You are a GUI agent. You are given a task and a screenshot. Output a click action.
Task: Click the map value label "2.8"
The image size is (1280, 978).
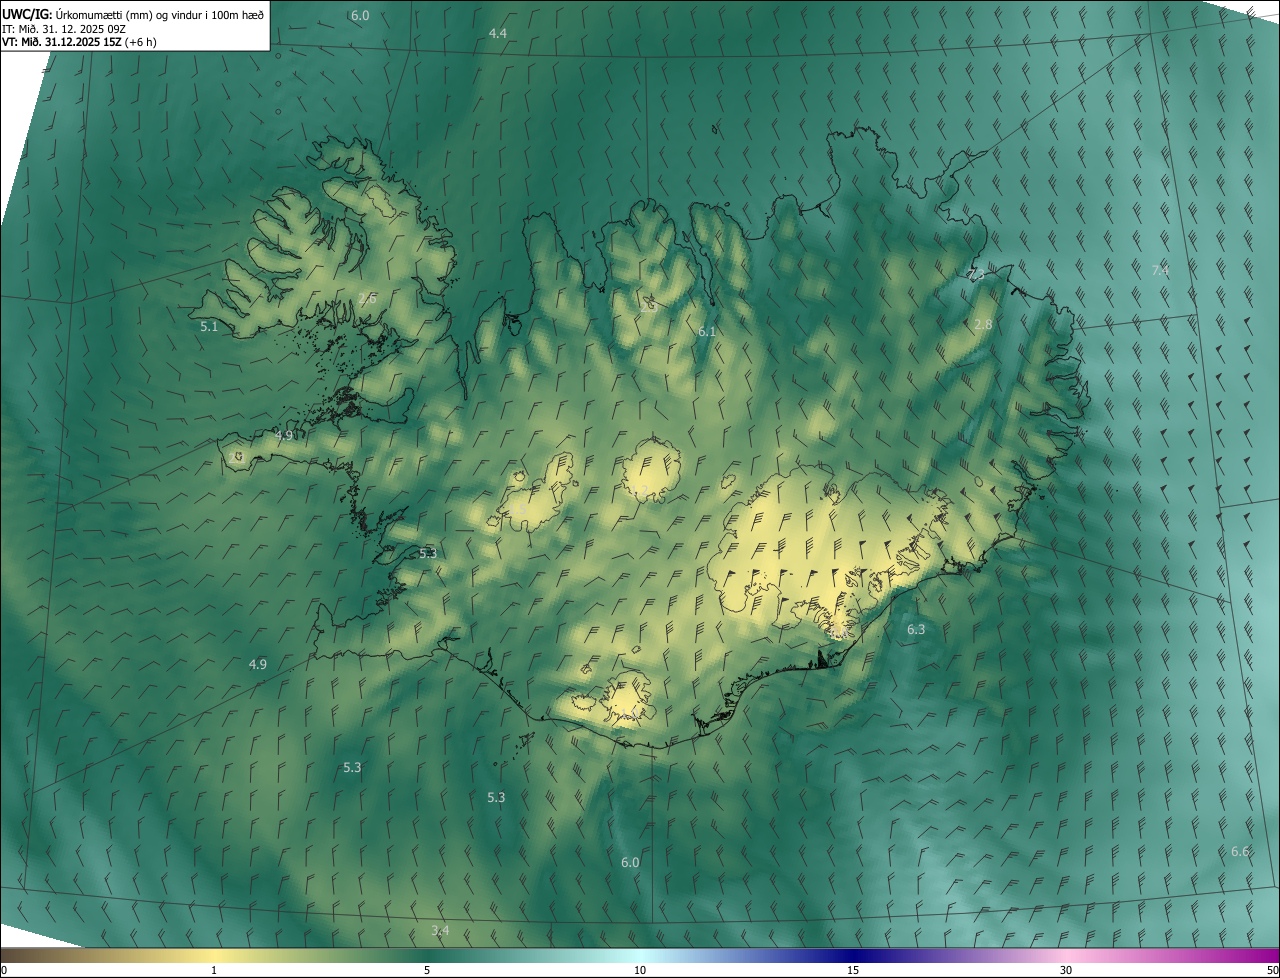tap(983, 325)
